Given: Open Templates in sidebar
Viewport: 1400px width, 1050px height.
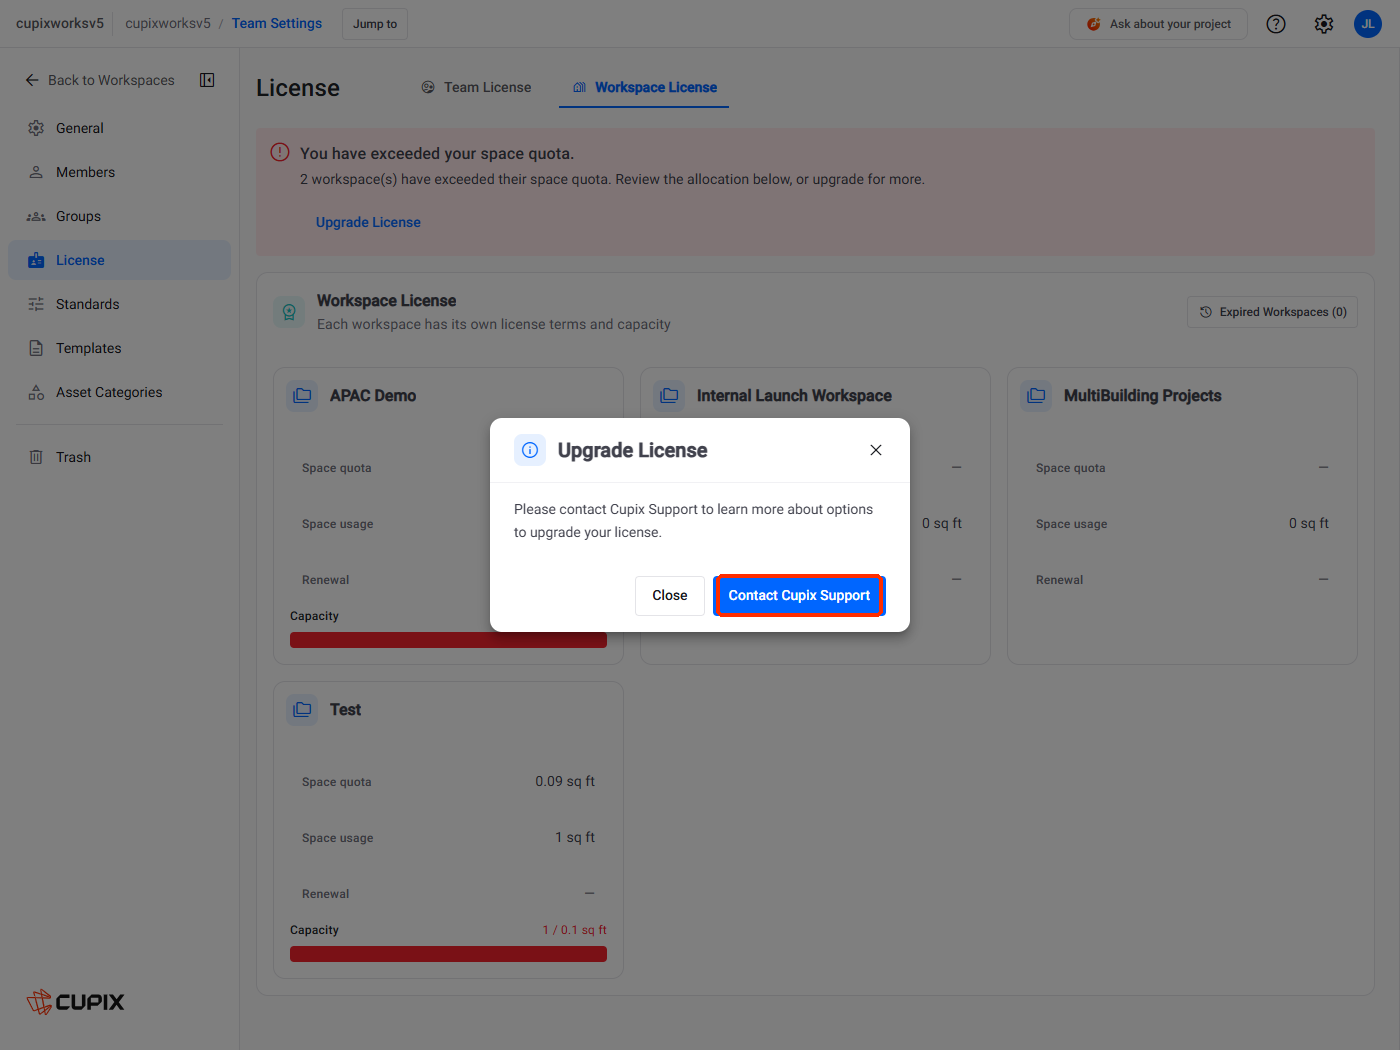Looking at the screenshot, I should pos(119,348).
